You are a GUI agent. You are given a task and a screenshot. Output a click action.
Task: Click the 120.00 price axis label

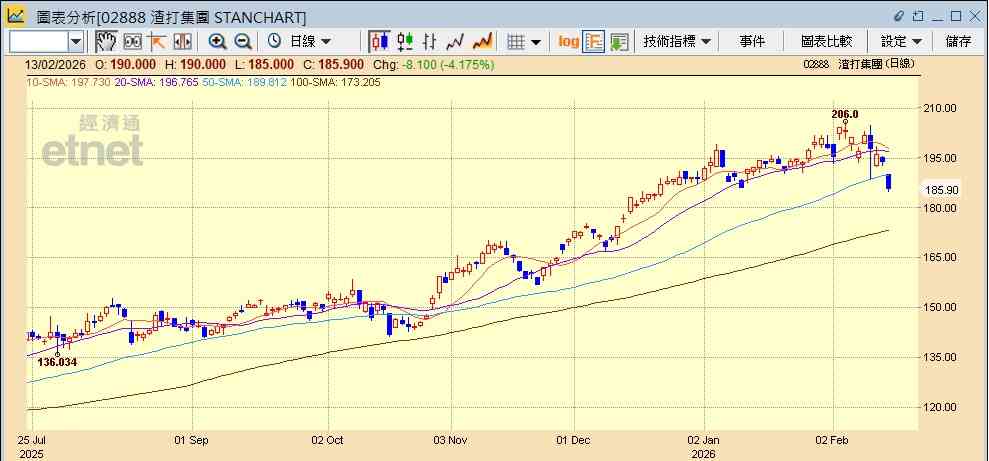click(x=940, y=407)
